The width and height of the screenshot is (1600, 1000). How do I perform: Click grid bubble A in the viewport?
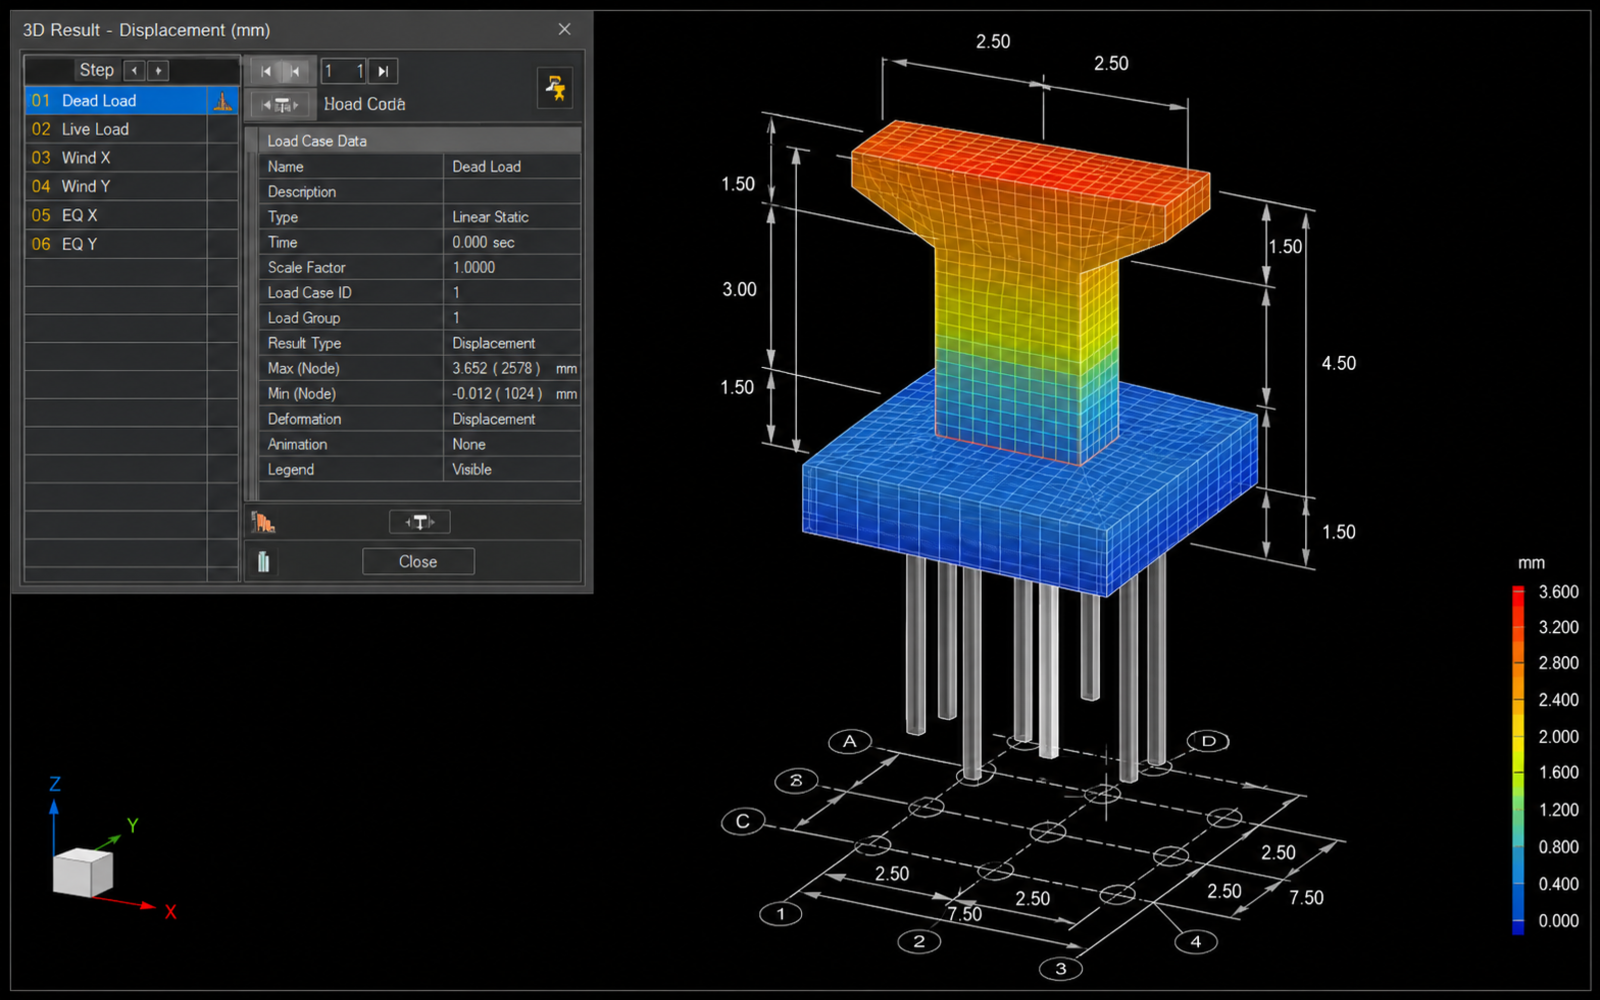[850, 741]
